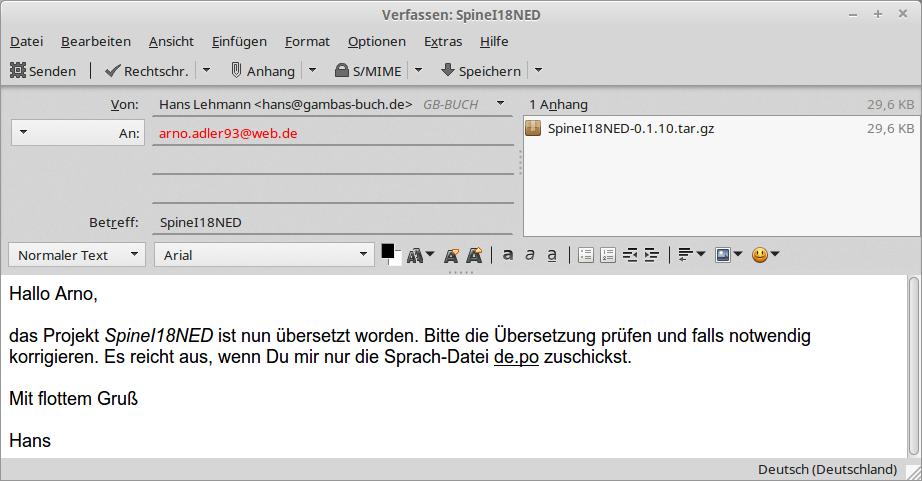Insert a numbered list
The height and width of the screenshot is (481, 922).
[608, 255]
